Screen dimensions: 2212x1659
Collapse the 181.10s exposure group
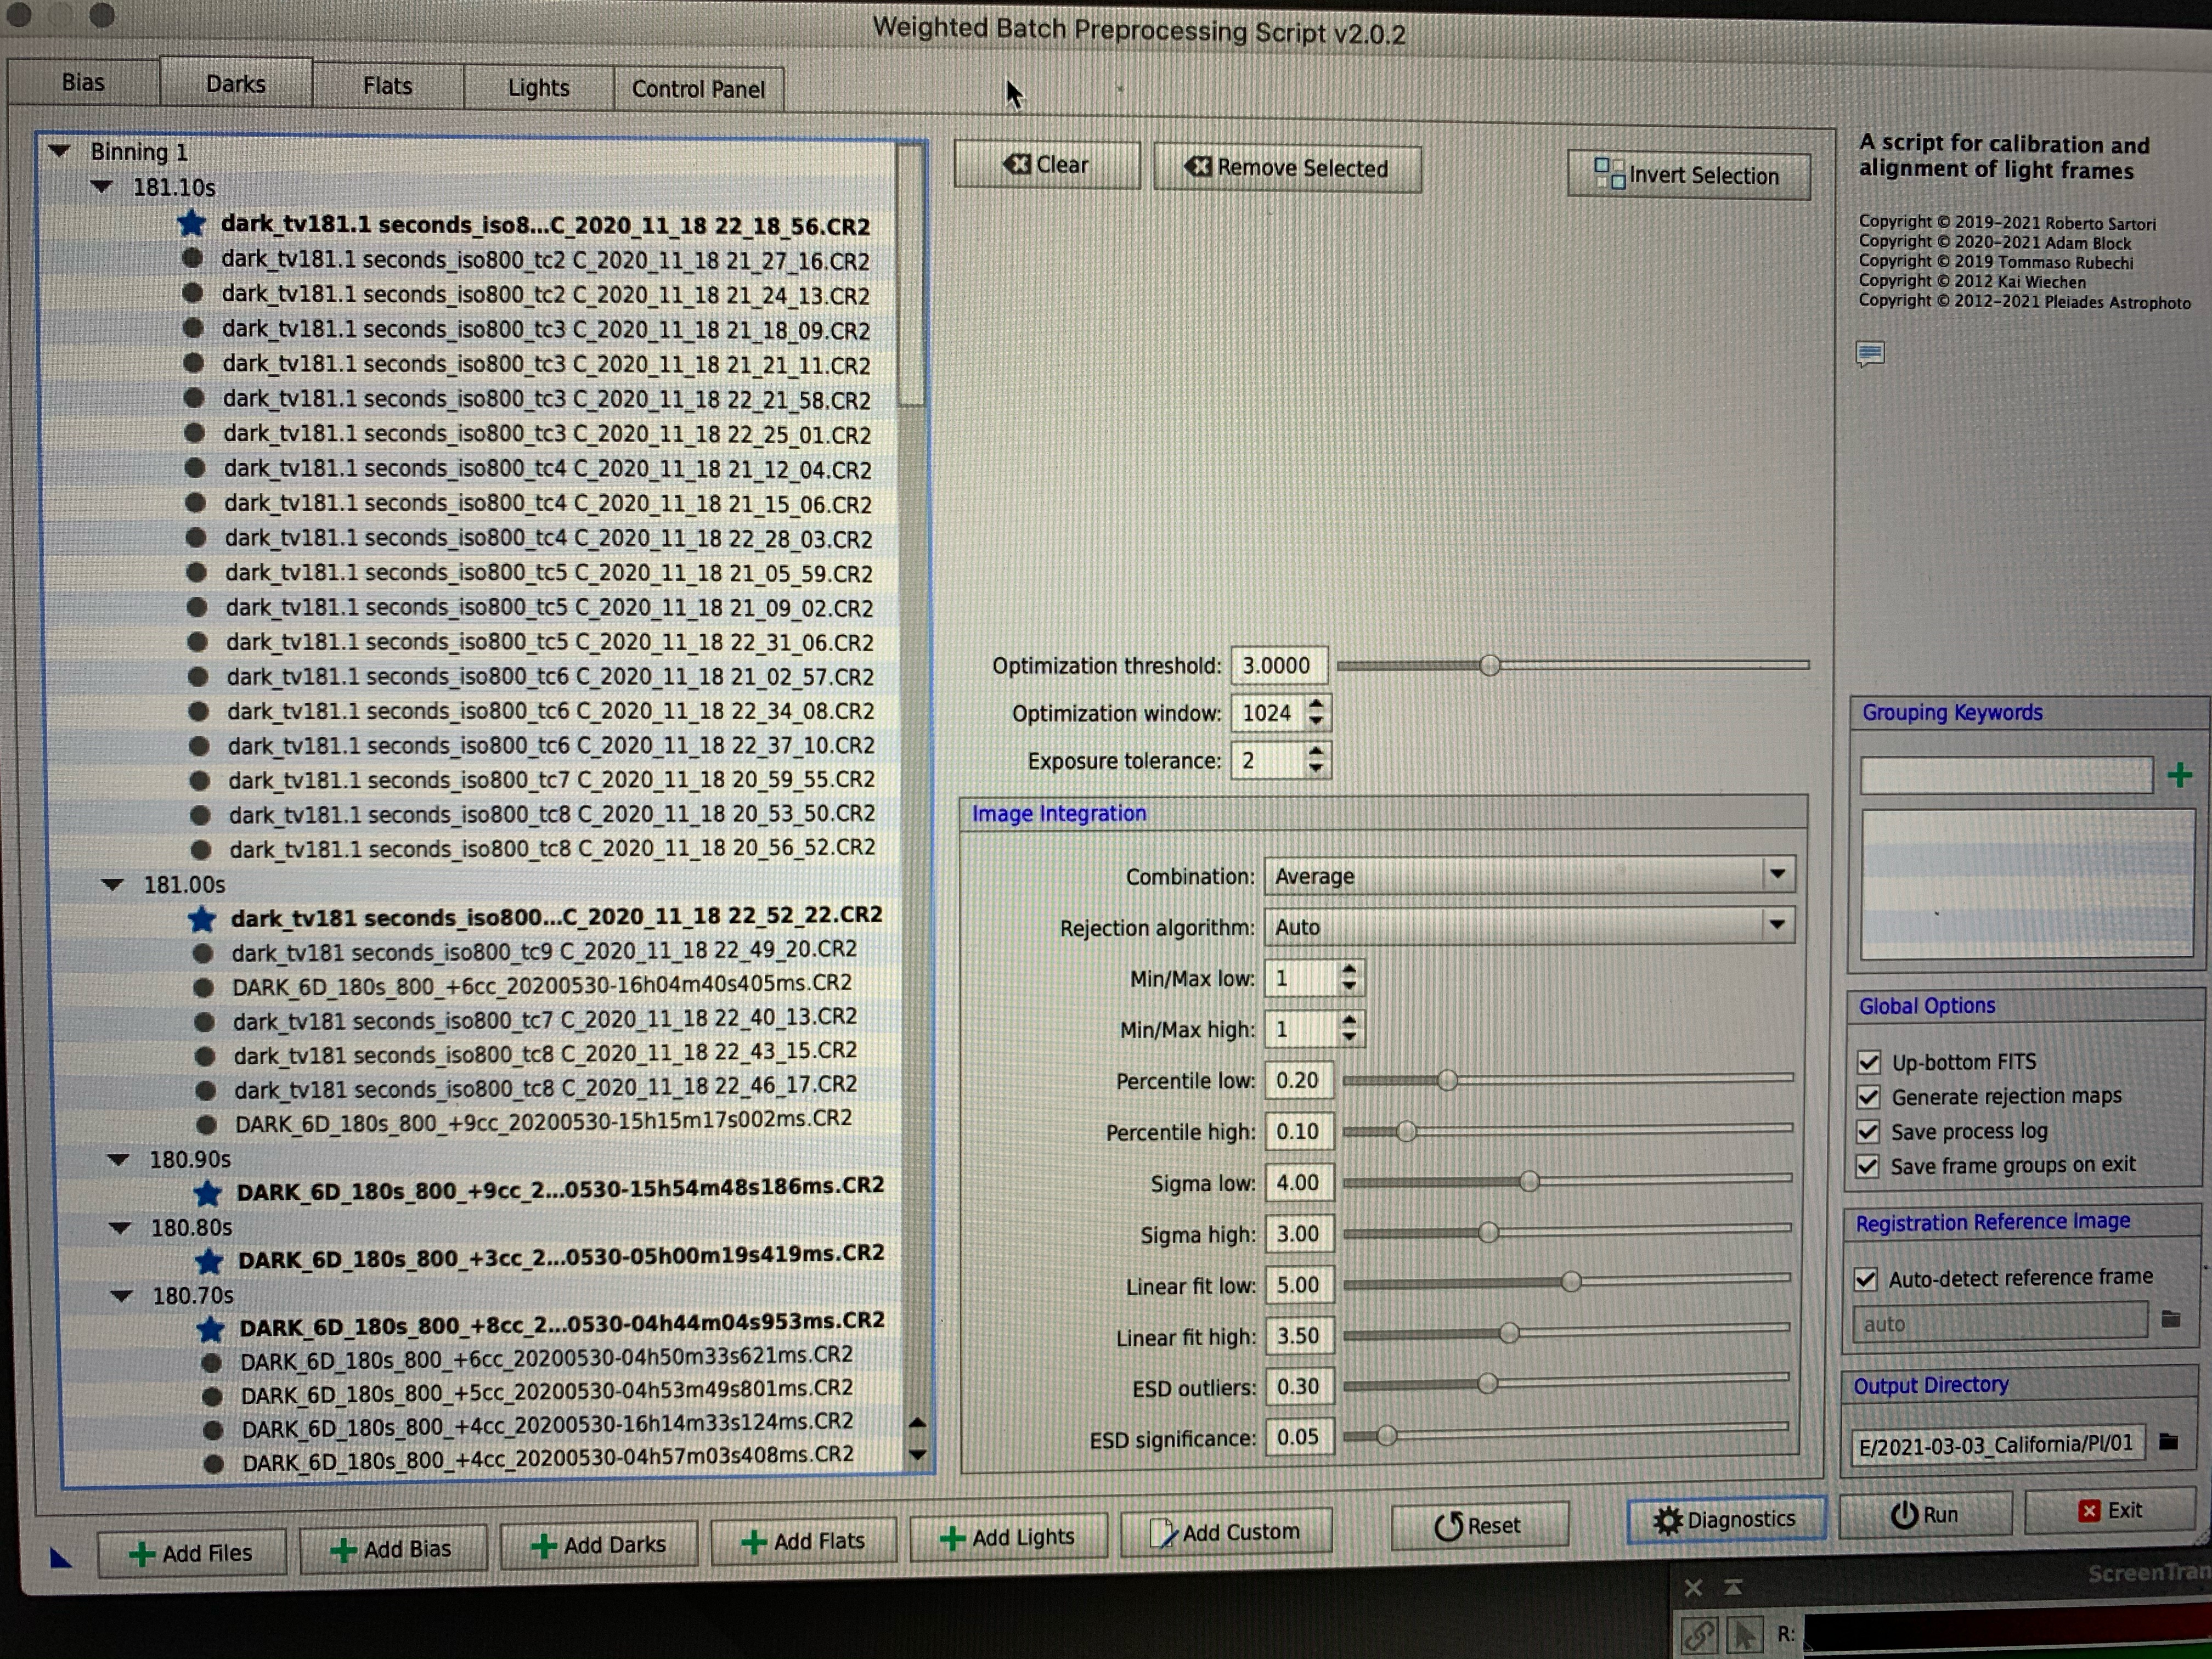[102, 187]
